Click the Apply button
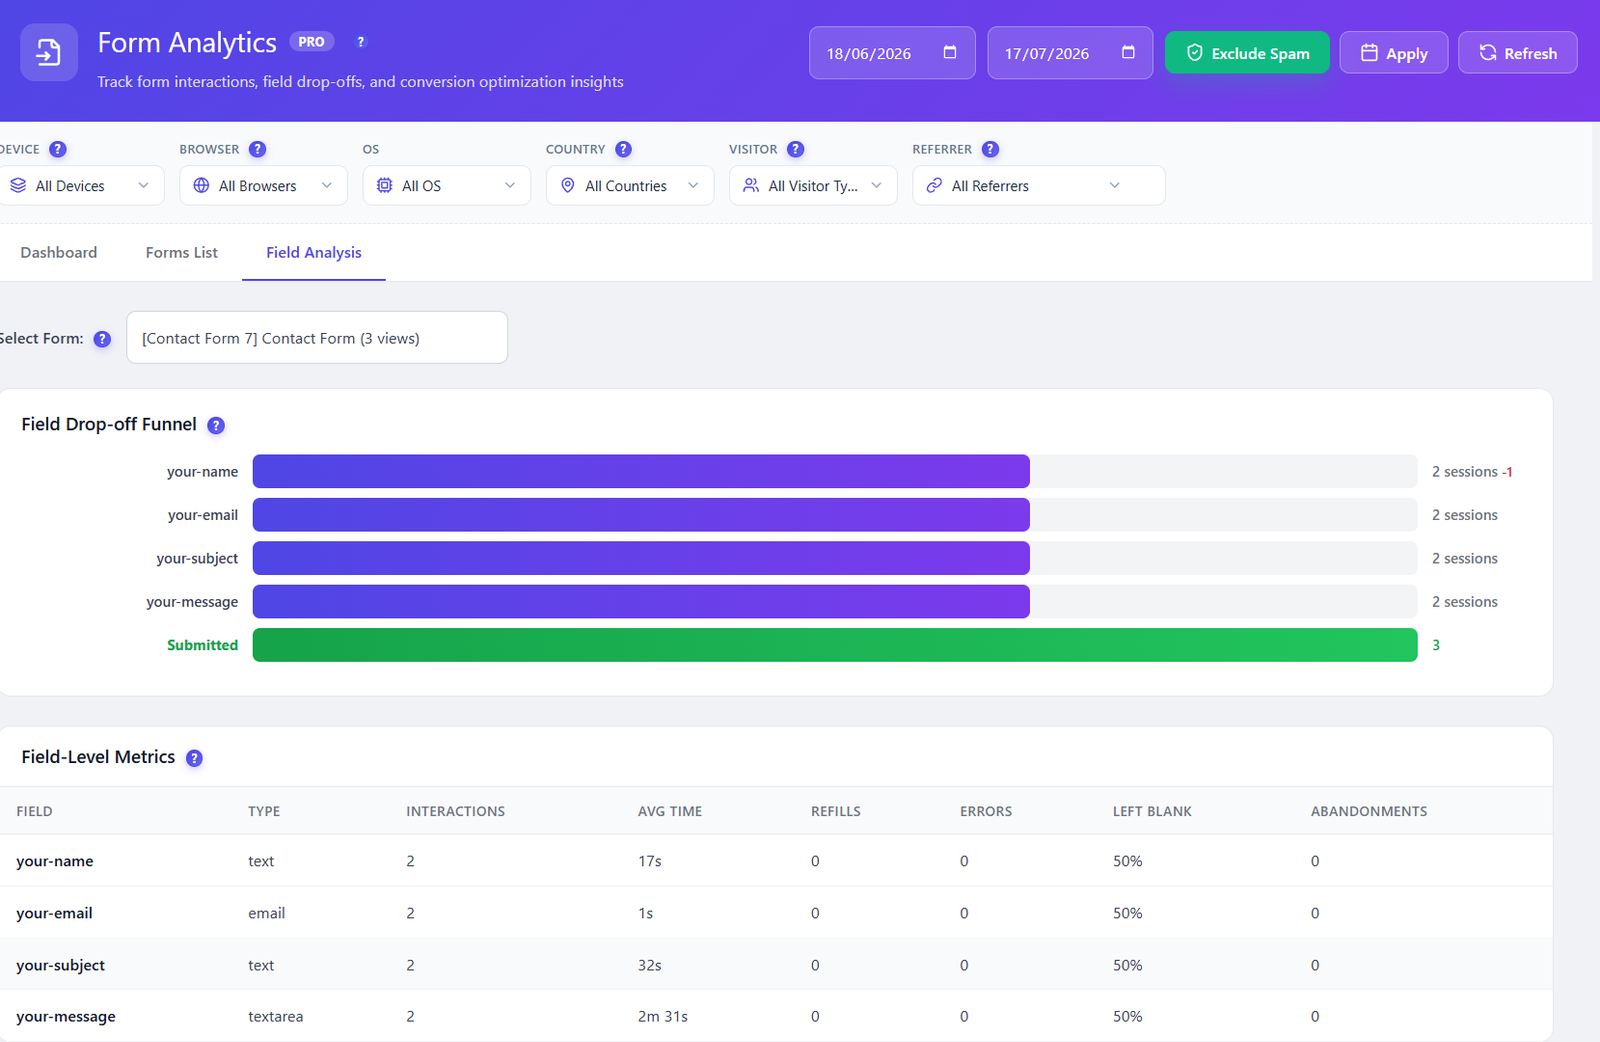 tap(1394, 53)
